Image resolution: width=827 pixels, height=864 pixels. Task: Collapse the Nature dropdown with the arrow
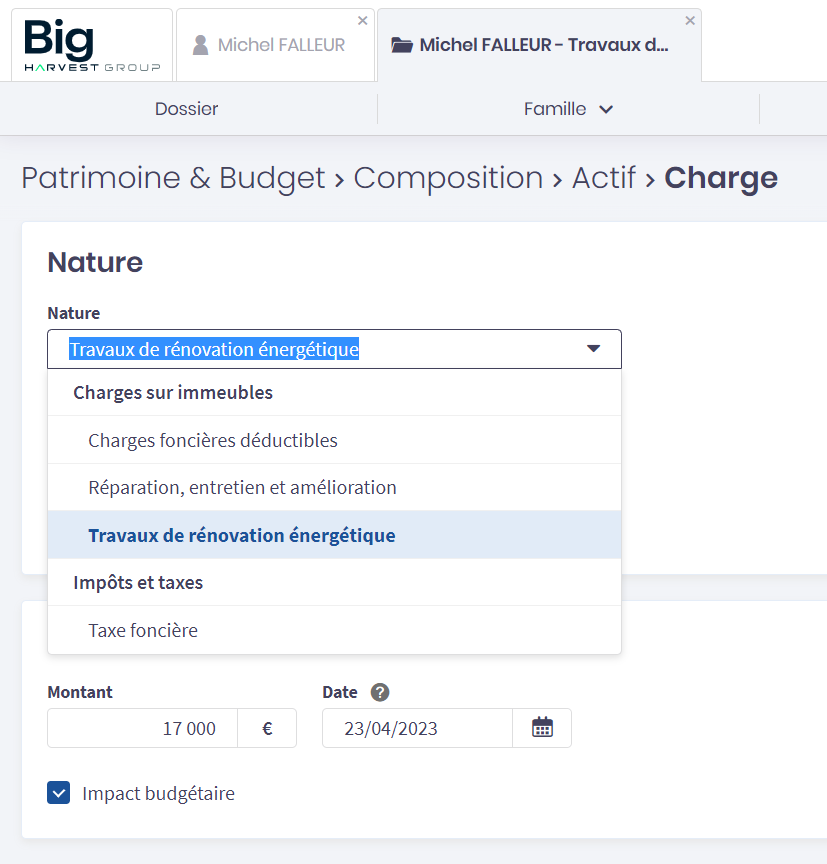click(x=593, y=349)
